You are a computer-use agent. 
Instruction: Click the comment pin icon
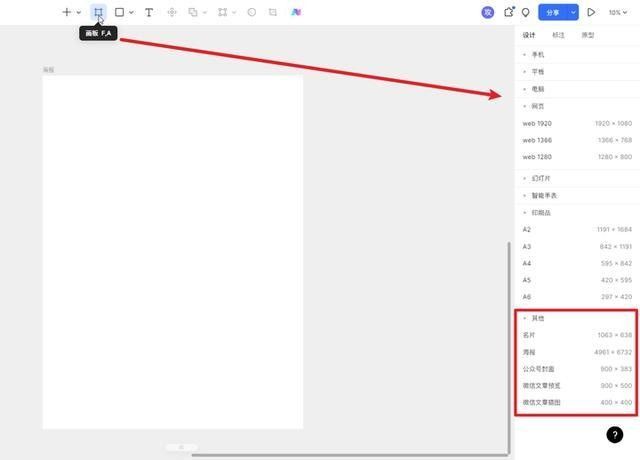click(526, 13)
